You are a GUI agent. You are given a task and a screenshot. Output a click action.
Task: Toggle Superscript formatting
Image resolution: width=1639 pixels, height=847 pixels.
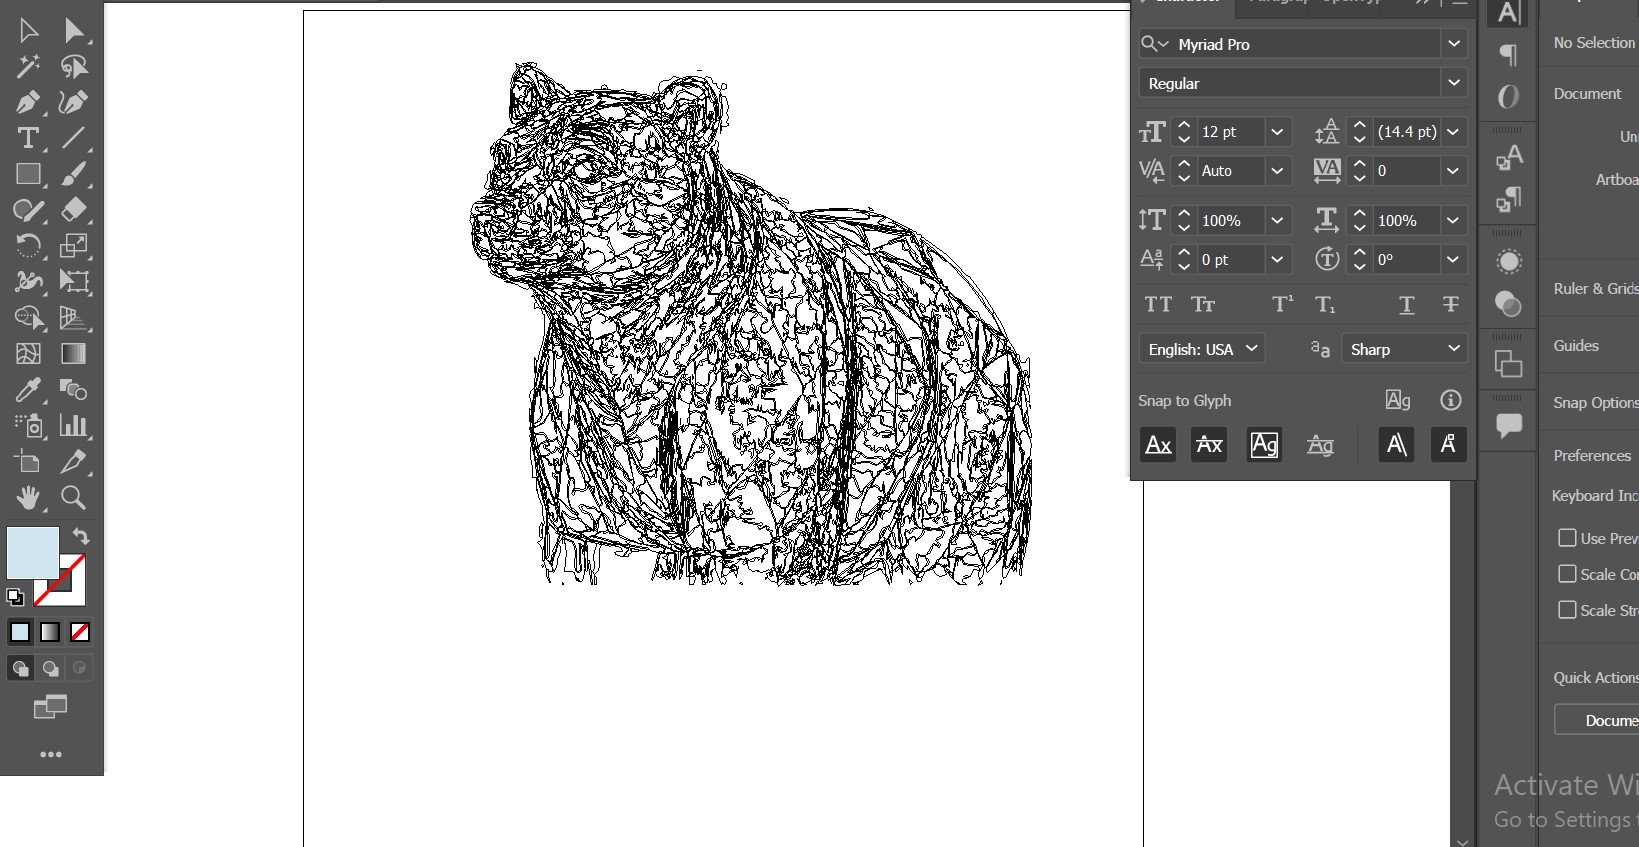click(1282, 305)
